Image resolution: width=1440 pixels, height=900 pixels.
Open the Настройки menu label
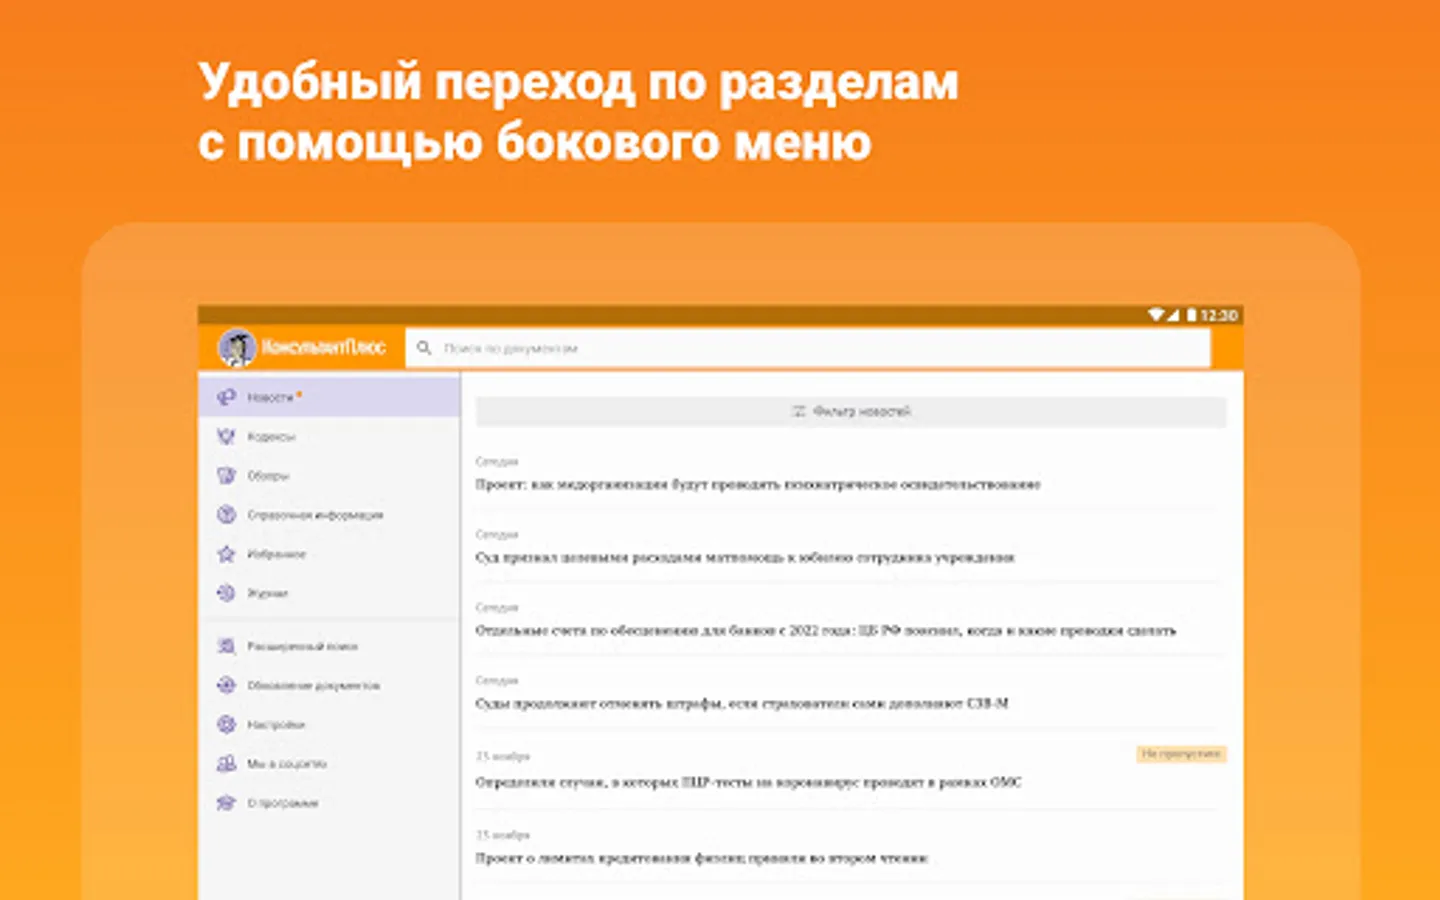(276, 724)
